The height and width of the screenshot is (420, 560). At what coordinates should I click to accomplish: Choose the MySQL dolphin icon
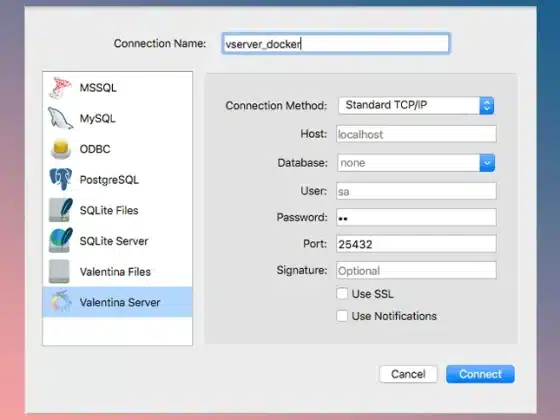(60, 118)
